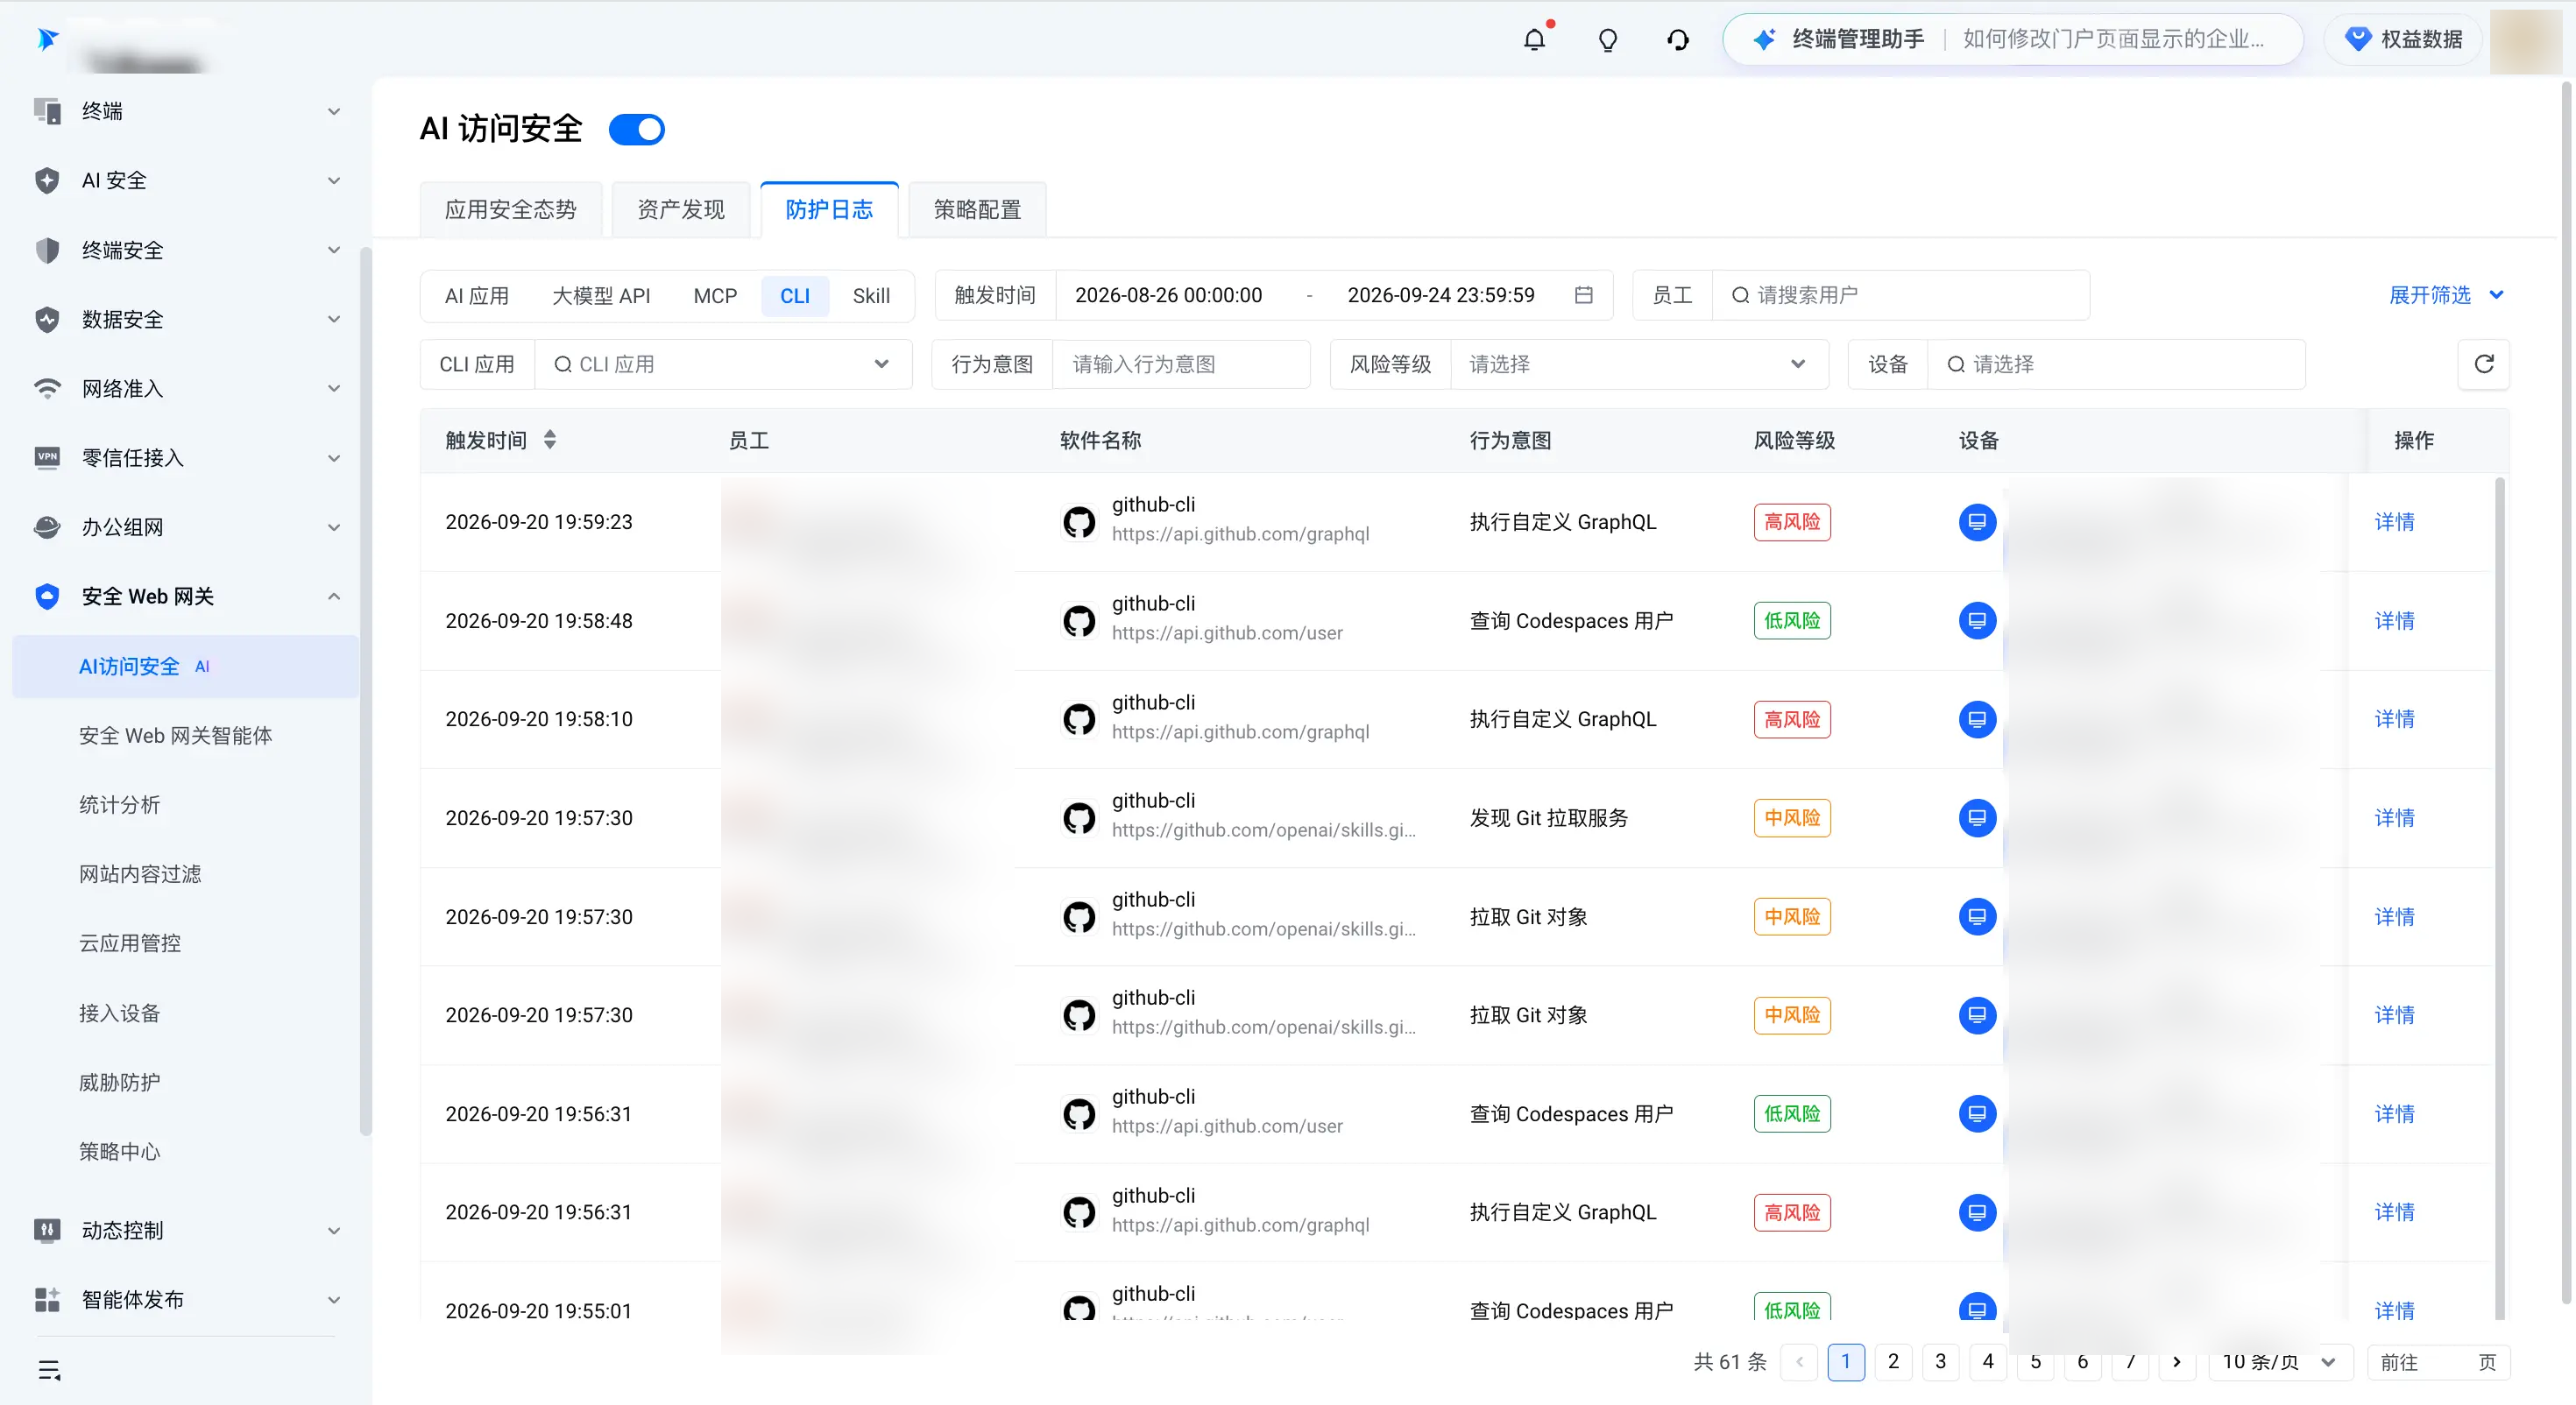
Task: Select the 大模型 API filter tab
Action: point(601,296)
